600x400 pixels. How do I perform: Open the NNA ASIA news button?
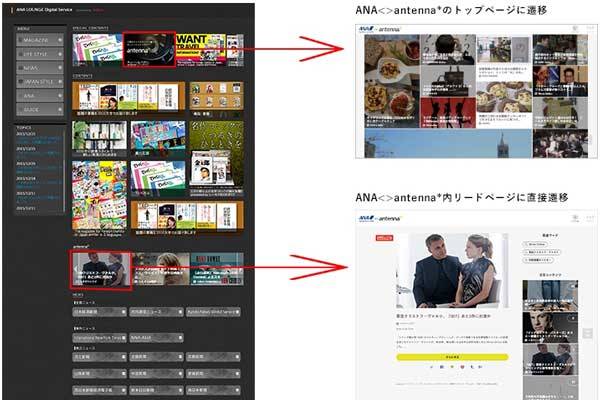(157, 338)
